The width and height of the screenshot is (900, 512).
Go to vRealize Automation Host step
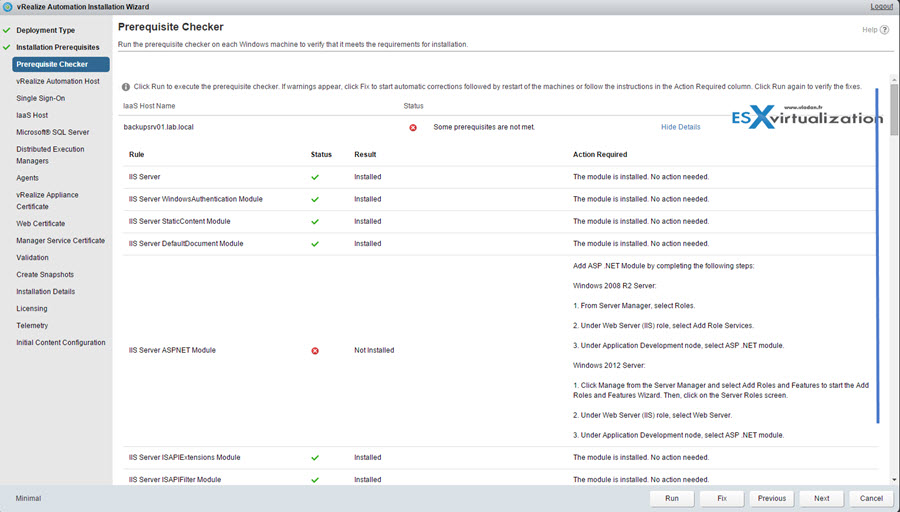click(x=57, y=82)
